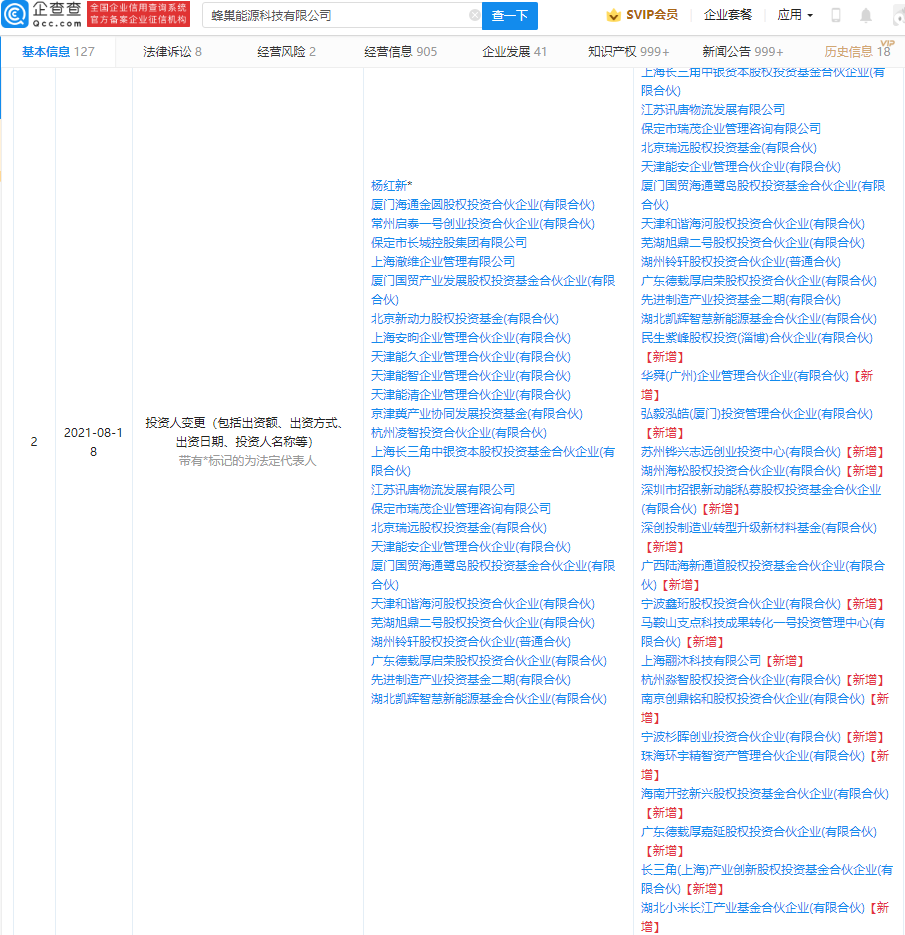Open the 企业发展 tab
This screenshot has height=935, width=905.
click(514, 52)
